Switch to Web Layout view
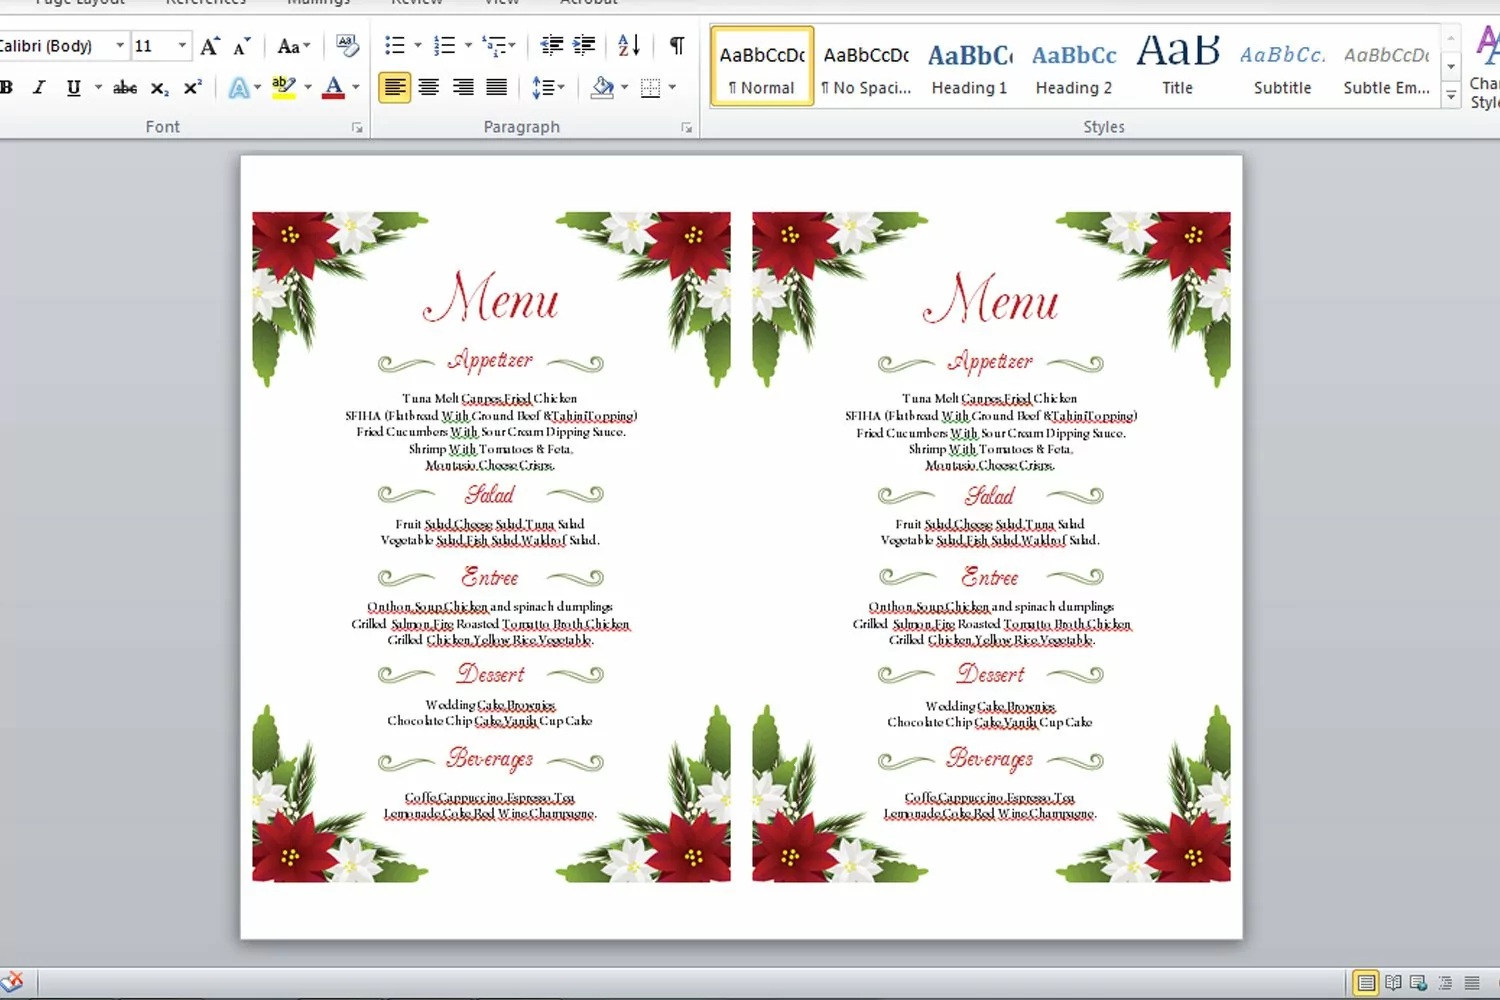The height and width of the screenshot is (1000, 1500). coord(1418,983)
